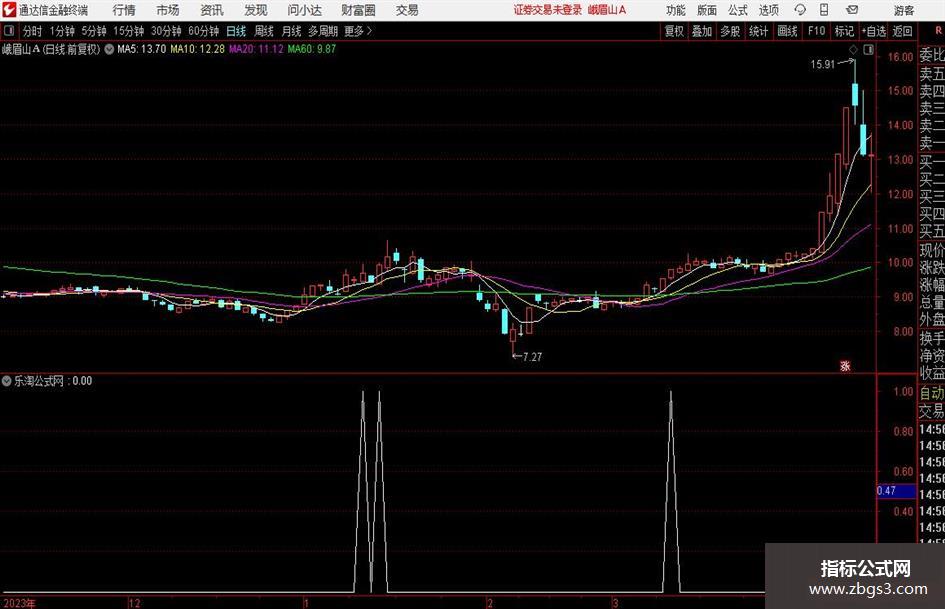Toggle the left sidebar panel icon
The image size is (945, 609).
click(x=9, y=31)
